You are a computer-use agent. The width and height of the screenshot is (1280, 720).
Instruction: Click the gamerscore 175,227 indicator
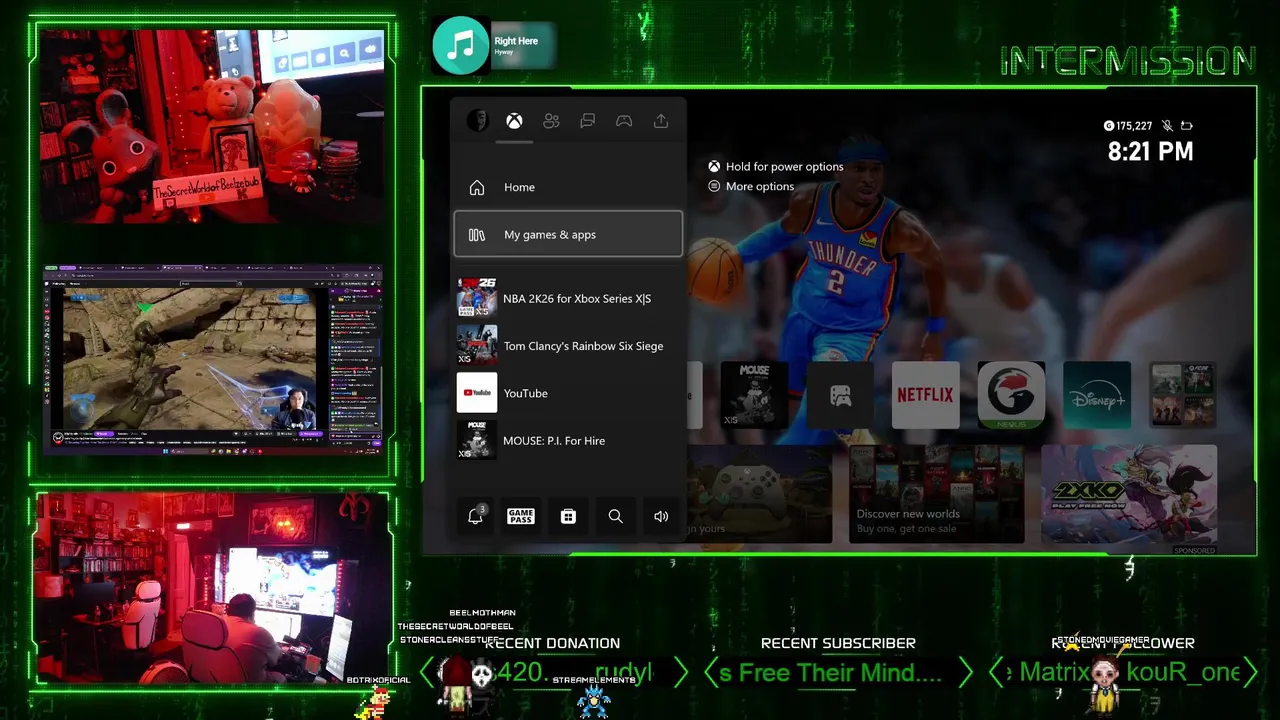(x=1128, y=126)
